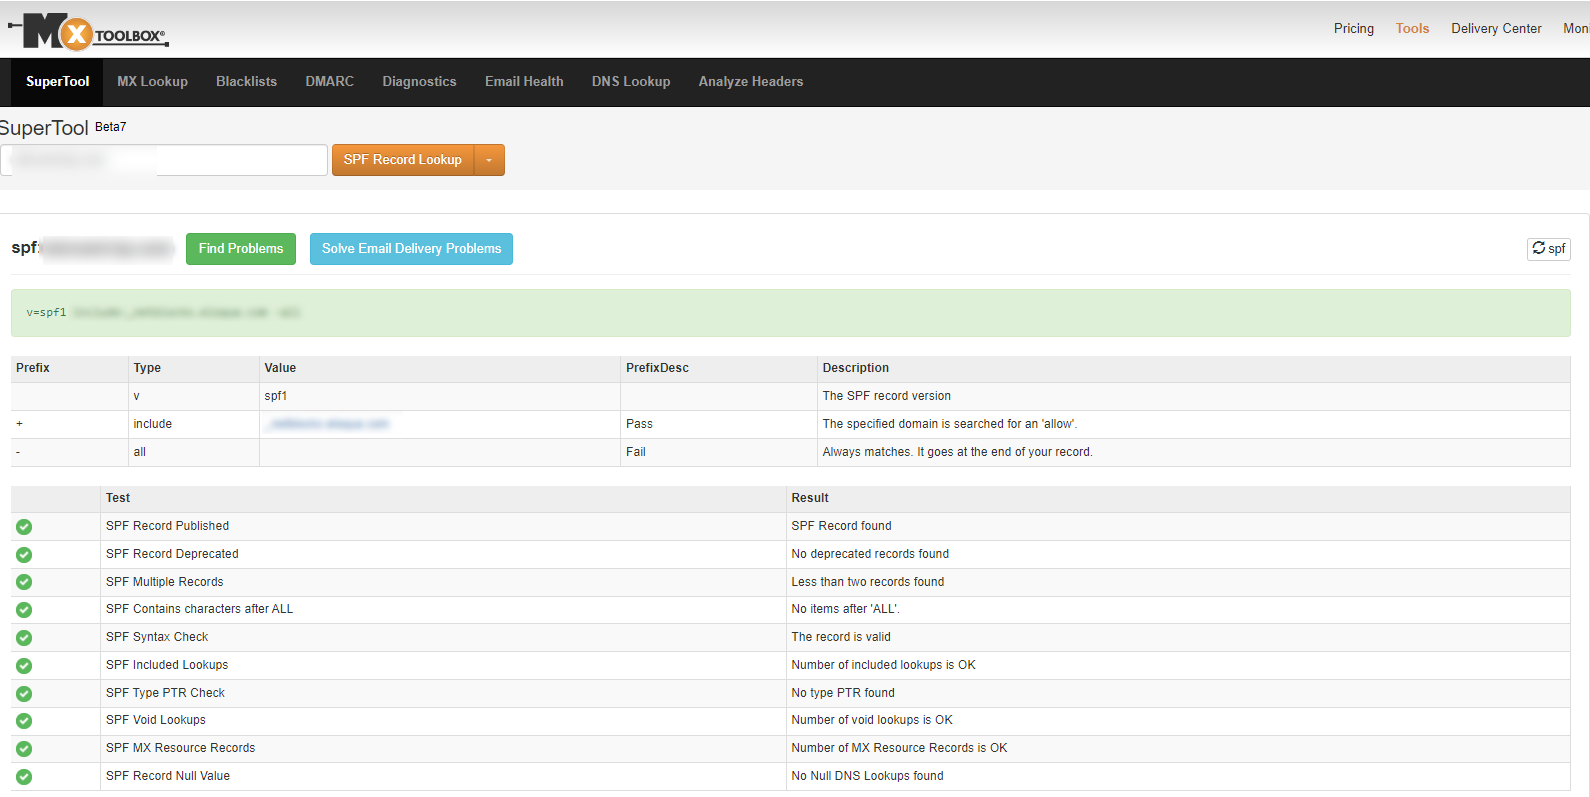The image size is (1590, 797).
Task: Click the Find Problems button
Action: pyautogui.click(x=241, y=249)
